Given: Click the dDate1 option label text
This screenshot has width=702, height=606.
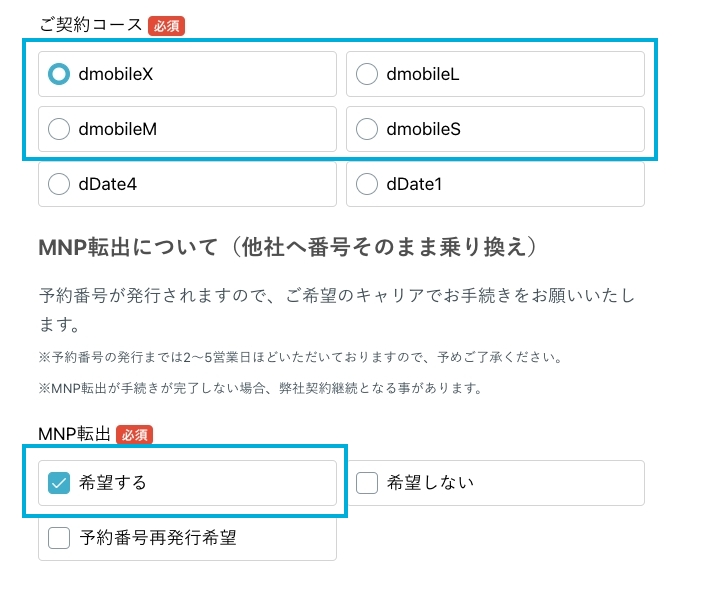Looking at the screenshot, I should coord(414,184).
